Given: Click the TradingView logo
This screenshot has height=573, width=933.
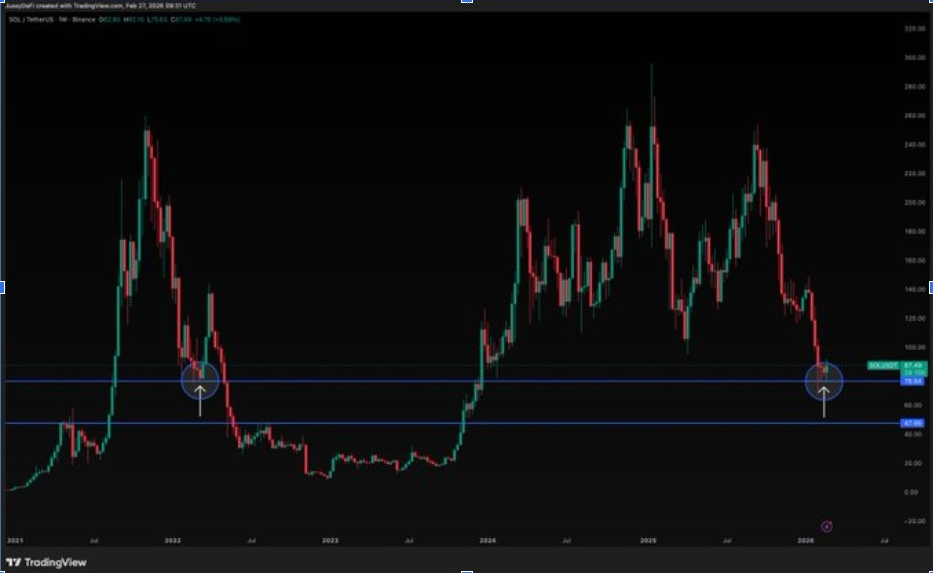Looking at the screenshot, I should point(46,562).
